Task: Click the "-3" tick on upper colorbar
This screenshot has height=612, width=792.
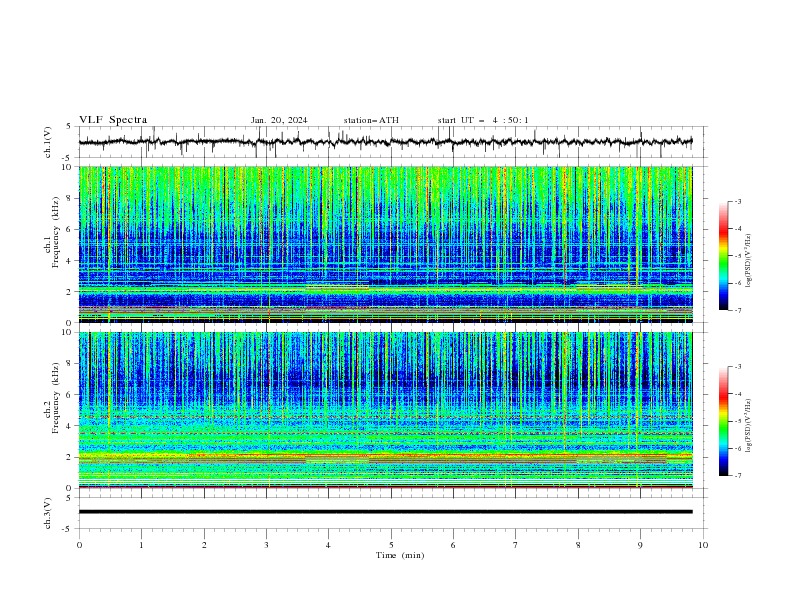Action: pos(738,201)
